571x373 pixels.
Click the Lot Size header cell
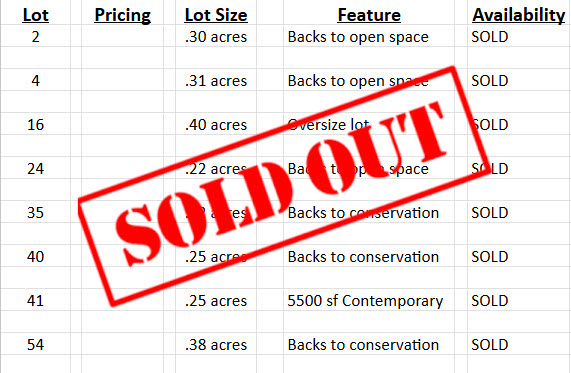[216, 15]
